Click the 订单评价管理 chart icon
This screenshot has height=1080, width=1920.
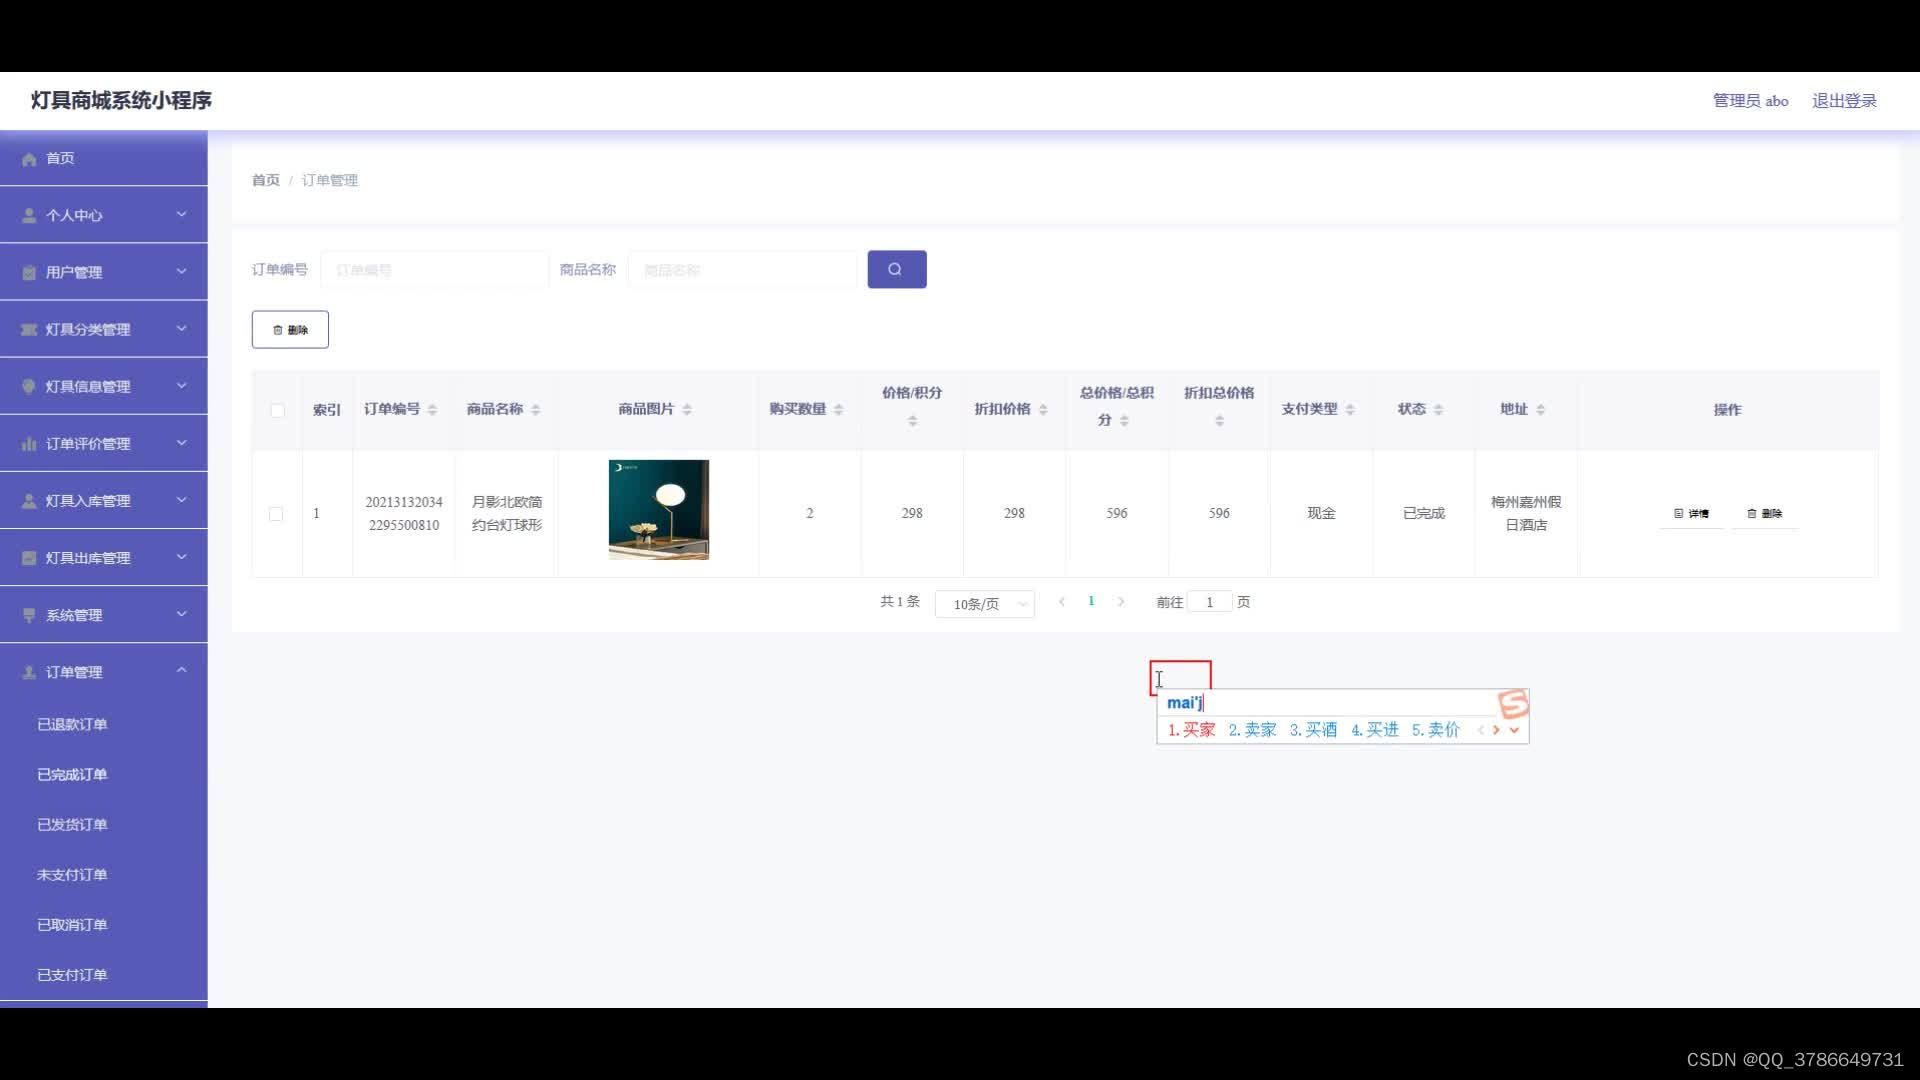29,444
